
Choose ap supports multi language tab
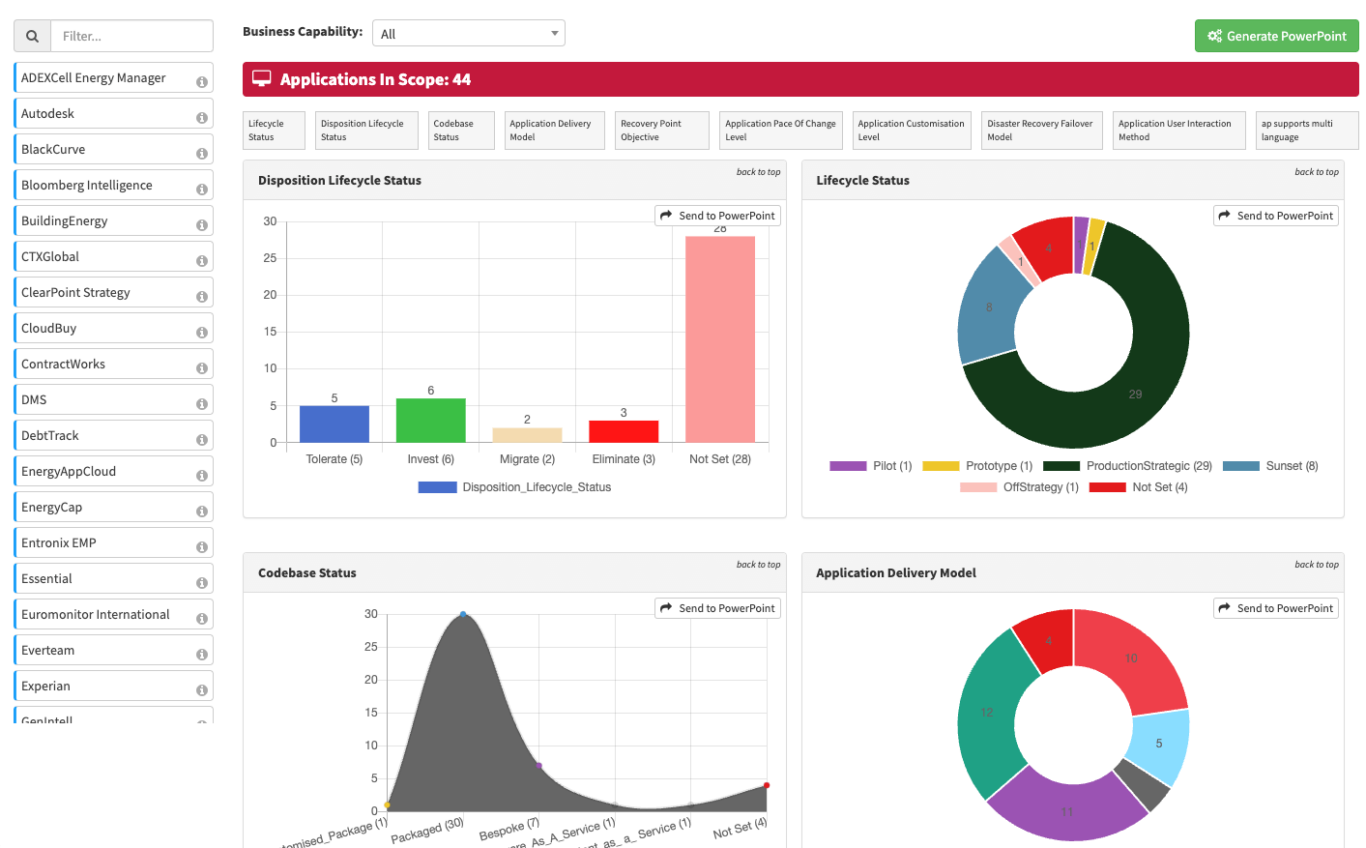pos(1307,130)
